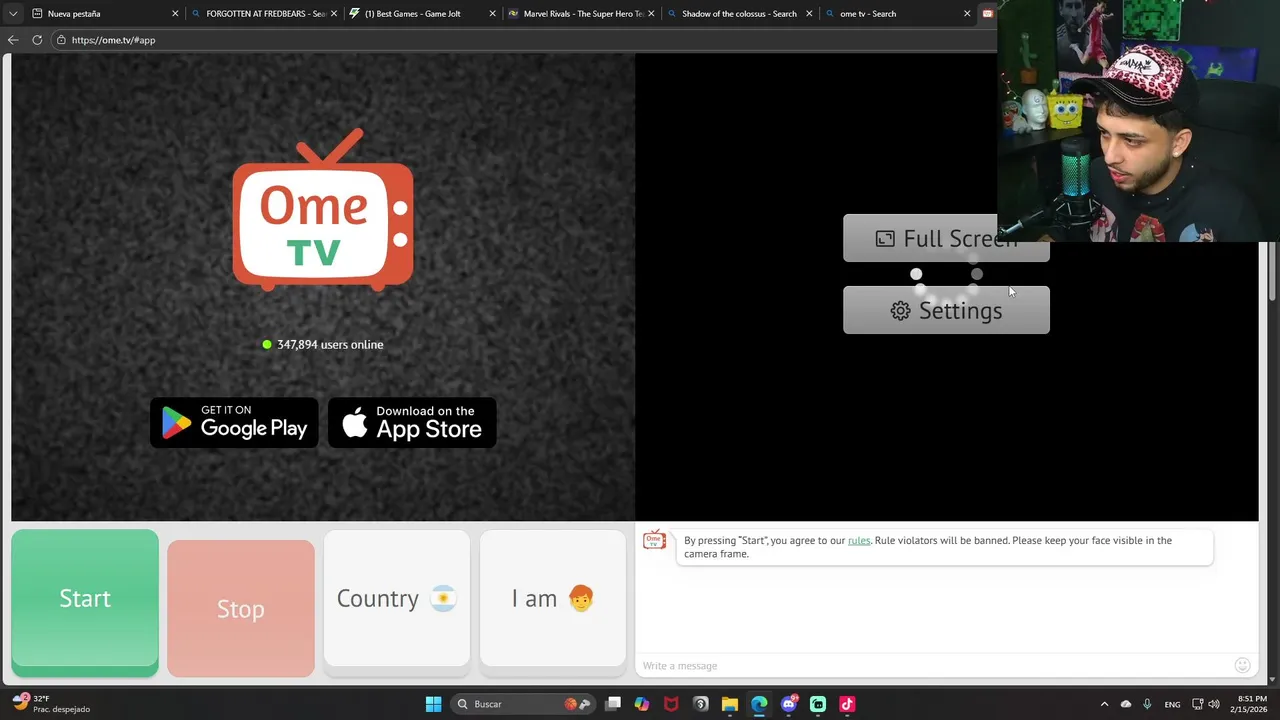The image size is (1280, 720).
Task: Click the Full Screen button
Action: pos(946,238)
